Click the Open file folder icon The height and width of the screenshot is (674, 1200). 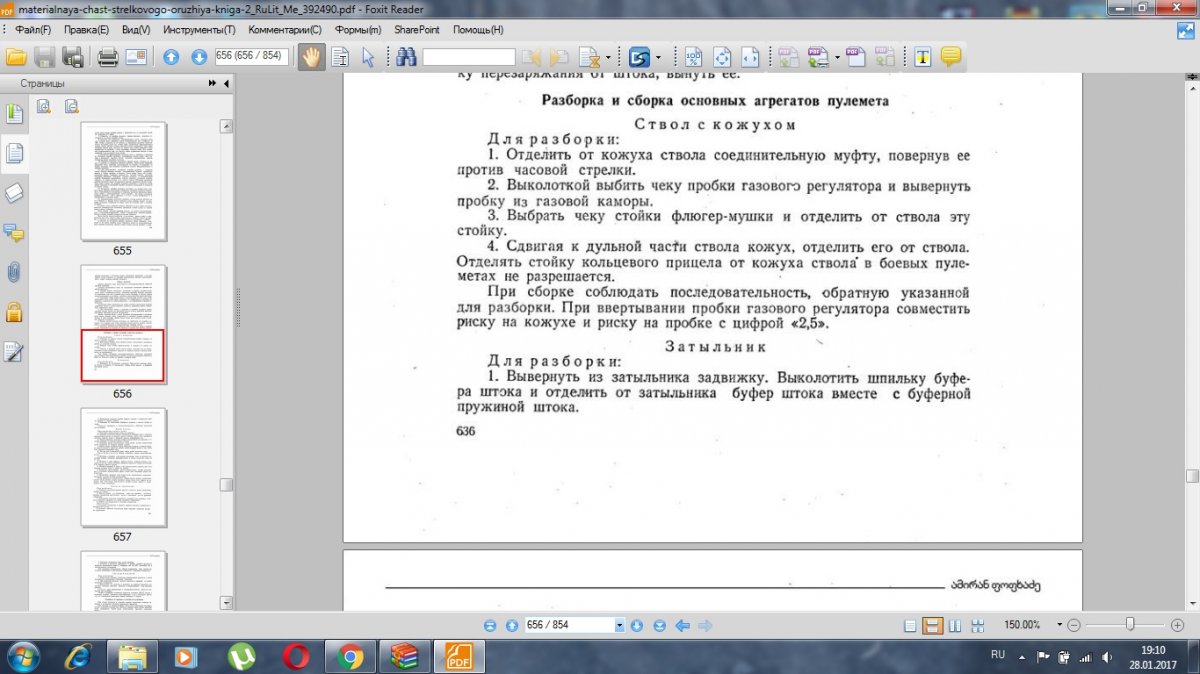click(x=16, y=57)
